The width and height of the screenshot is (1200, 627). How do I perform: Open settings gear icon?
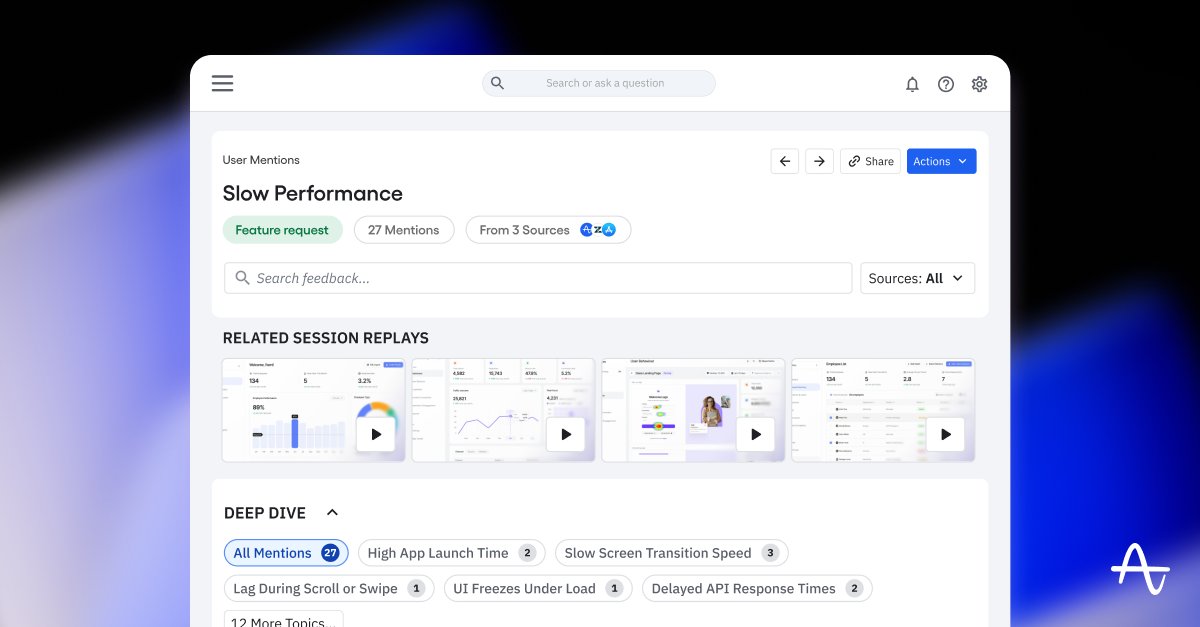coord(980,84)
